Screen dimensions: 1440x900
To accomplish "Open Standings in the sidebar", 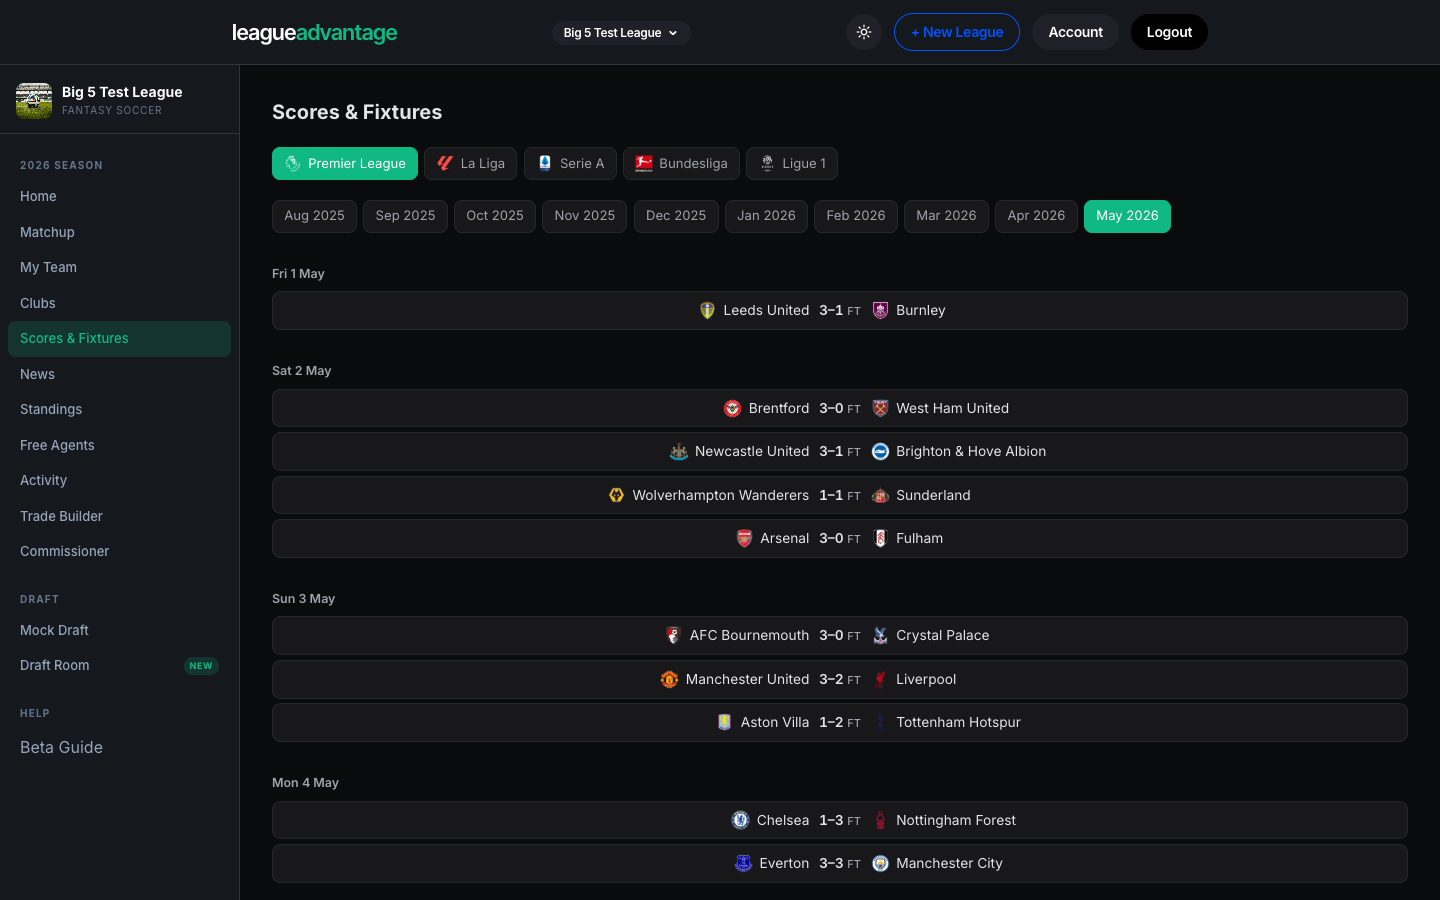I will (119, 409).
